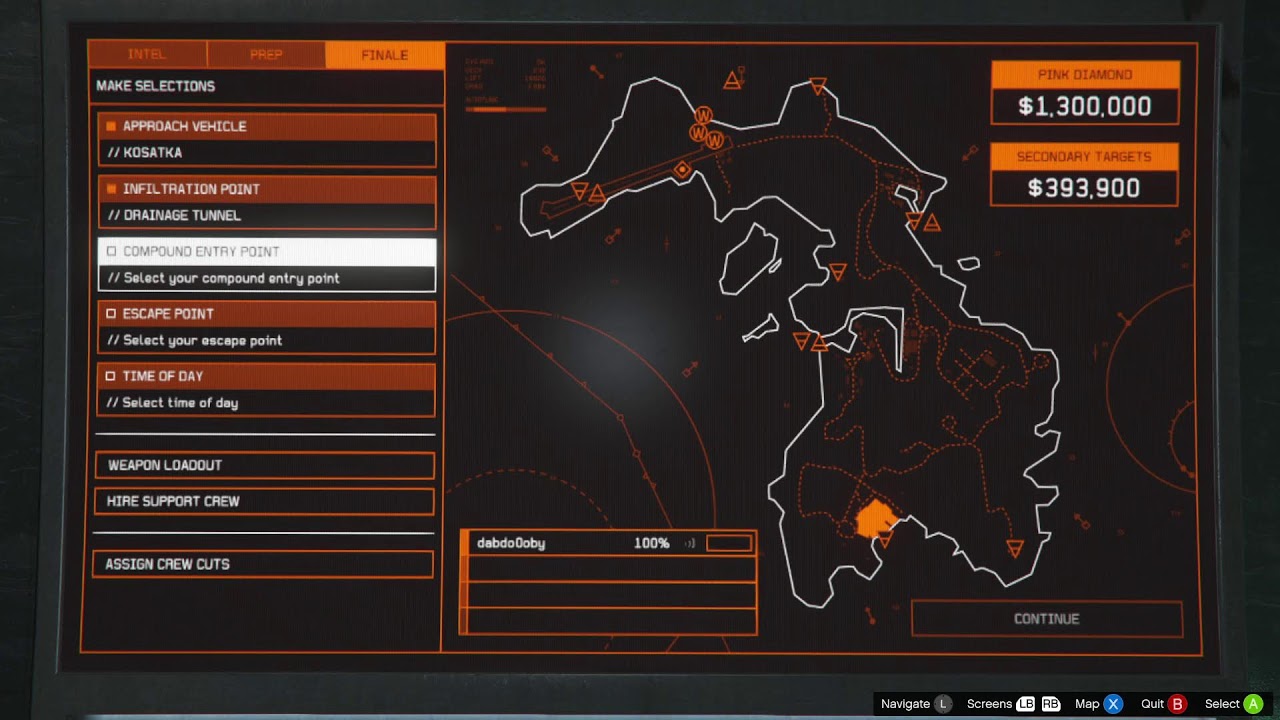The height and width of the screenshot is (720, 1280).
Task: Click the Secondary Targets $393,900 value
Action: click(1084, 188)
